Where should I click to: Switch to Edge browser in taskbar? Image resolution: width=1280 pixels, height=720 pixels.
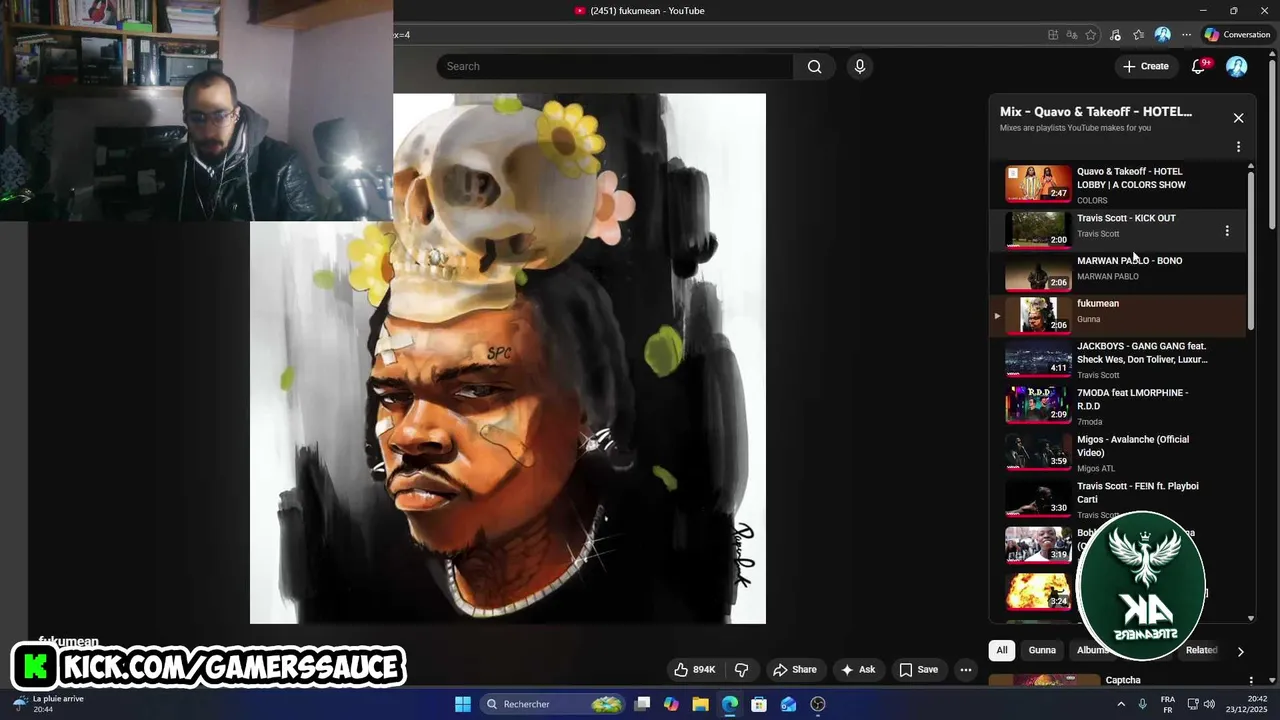click(x=730, y=704)
